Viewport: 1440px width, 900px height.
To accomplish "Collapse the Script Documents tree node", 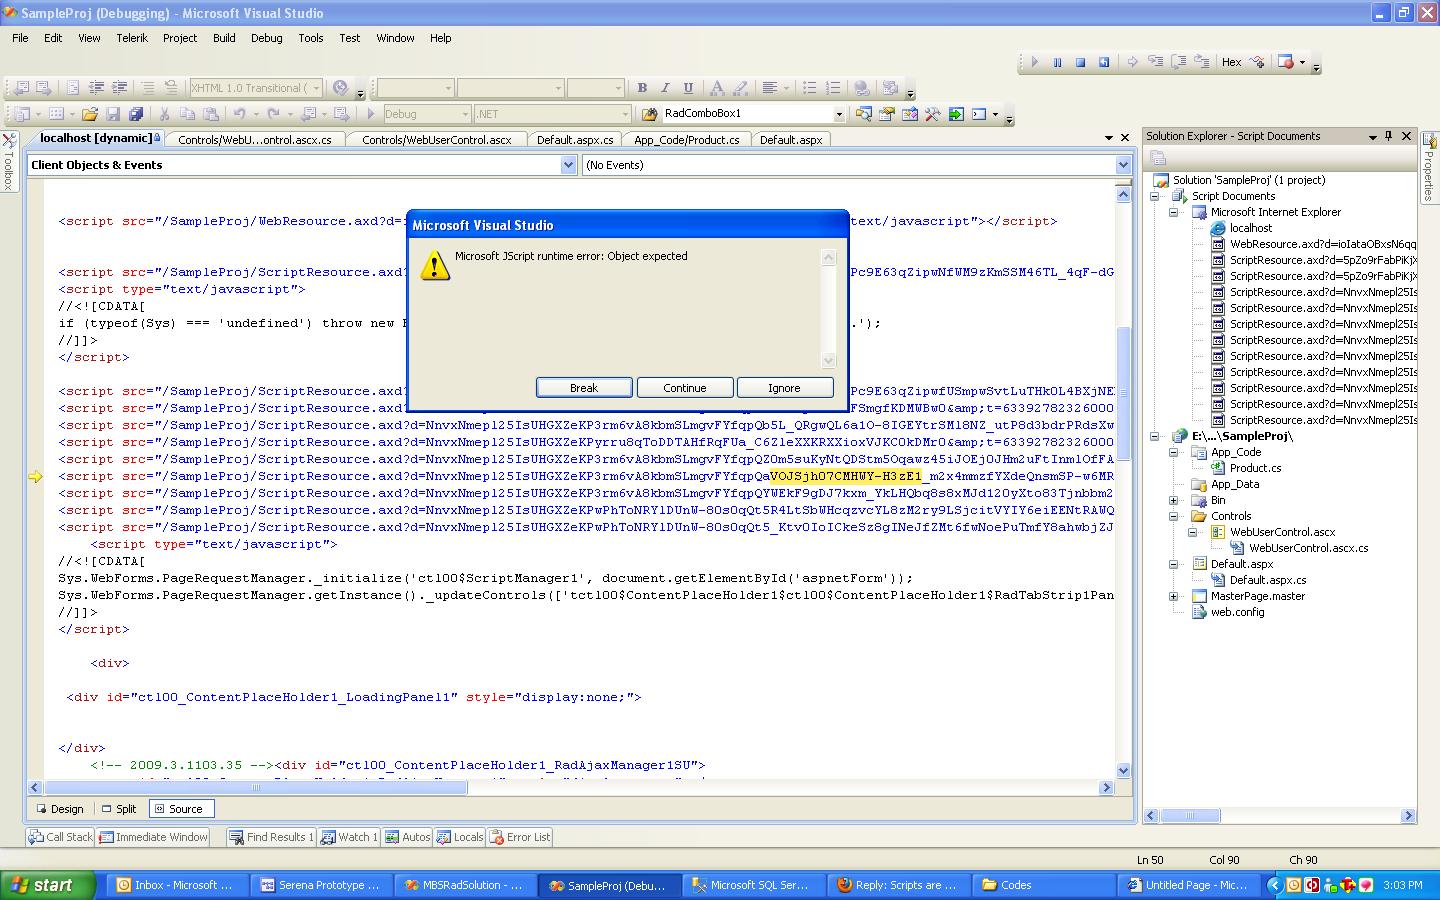I will (x=1155, y=196).
